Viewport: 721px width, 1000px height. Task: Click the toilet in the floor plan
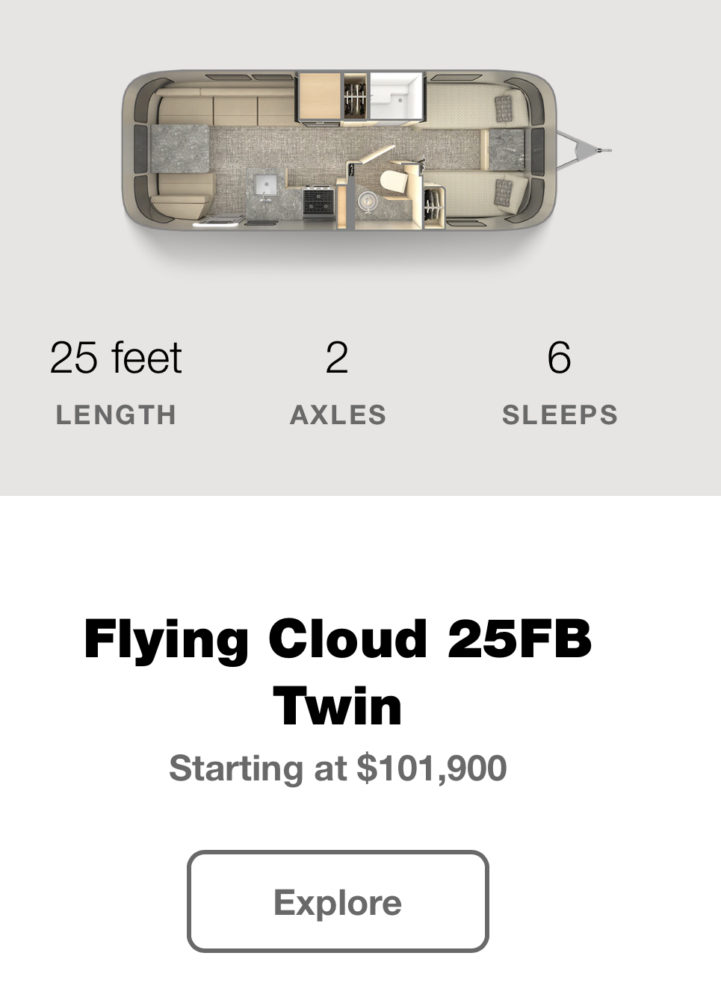(393, 182)
